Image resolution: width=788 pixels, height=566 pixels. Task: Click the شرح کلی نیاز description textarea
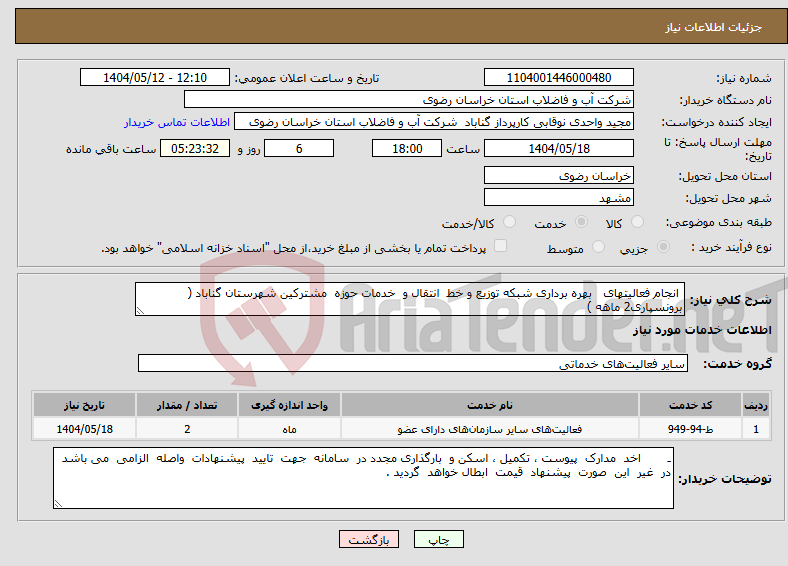pyautogui.click(x=410, y=299)
